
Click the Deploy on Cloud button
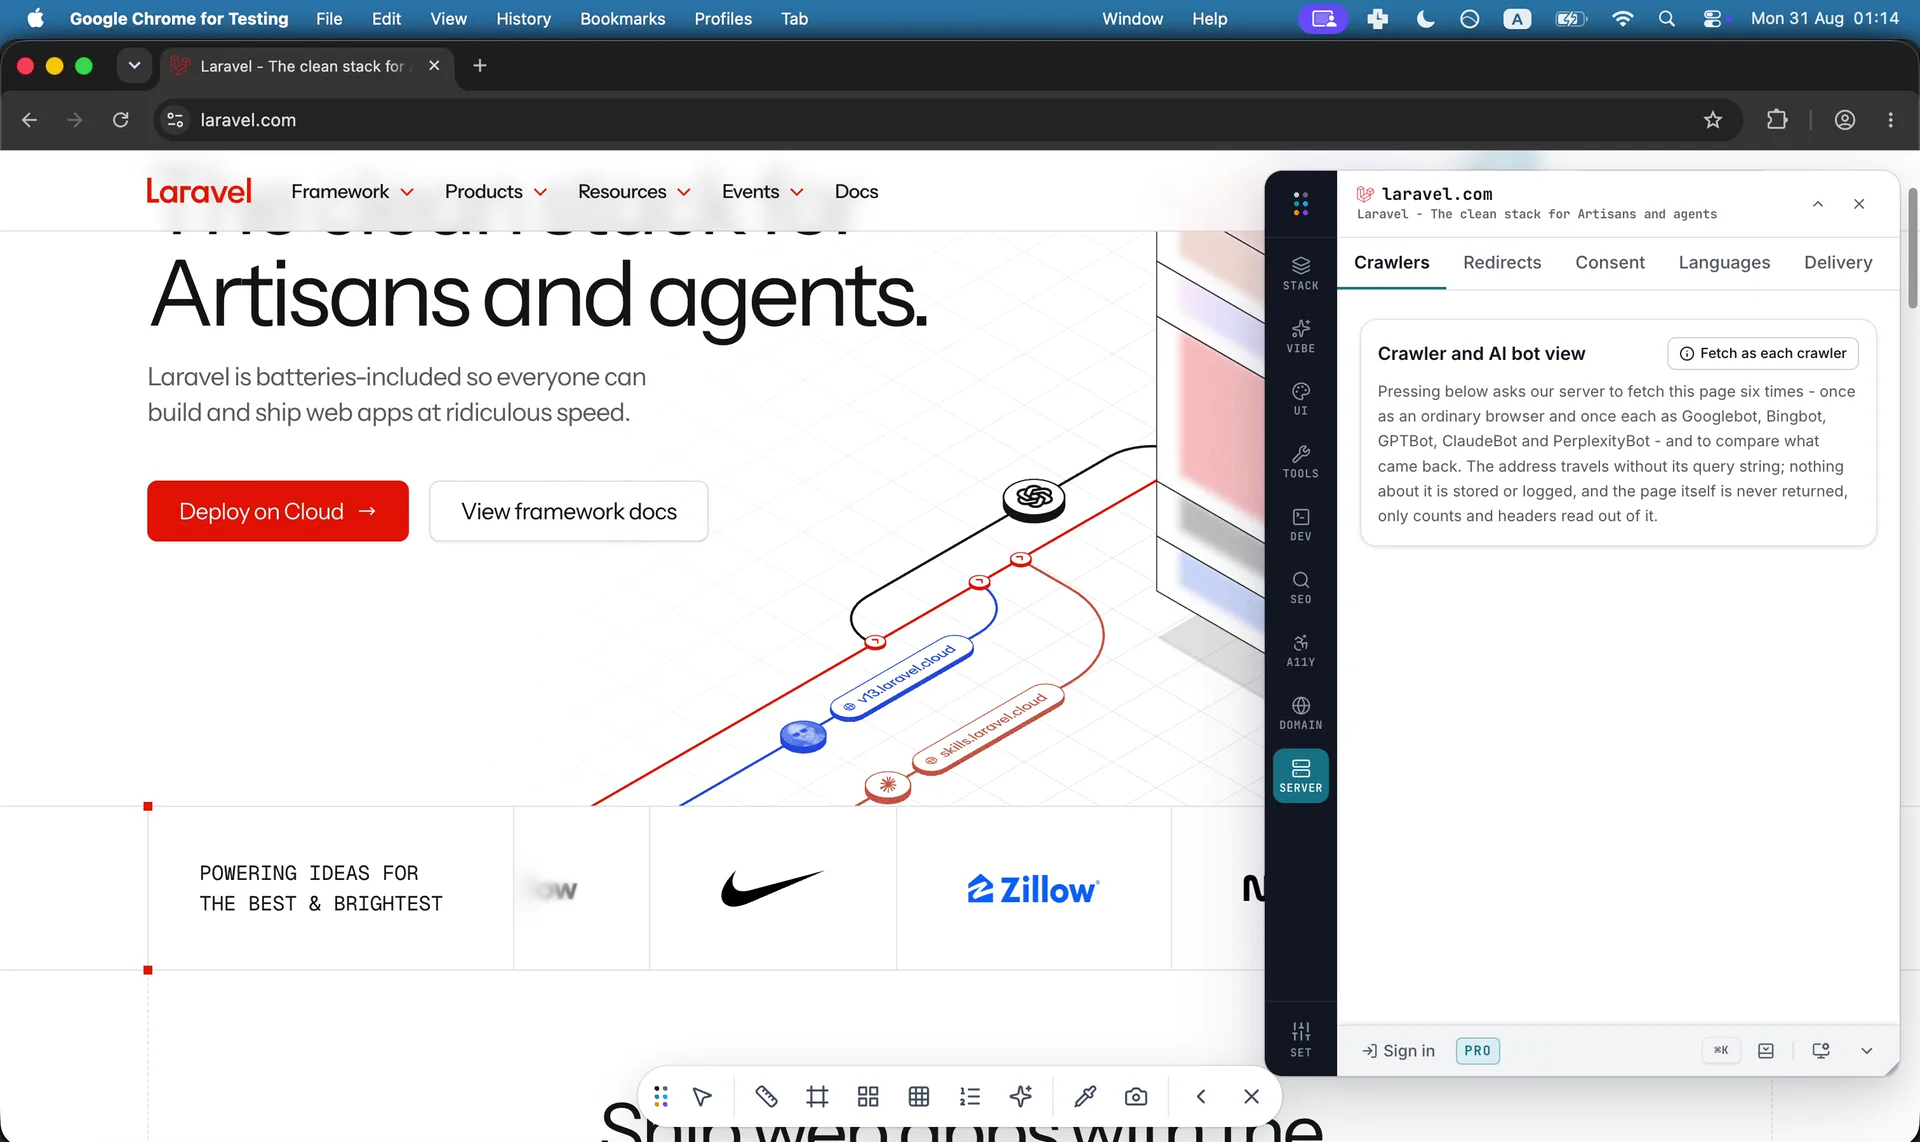[278, 511]
